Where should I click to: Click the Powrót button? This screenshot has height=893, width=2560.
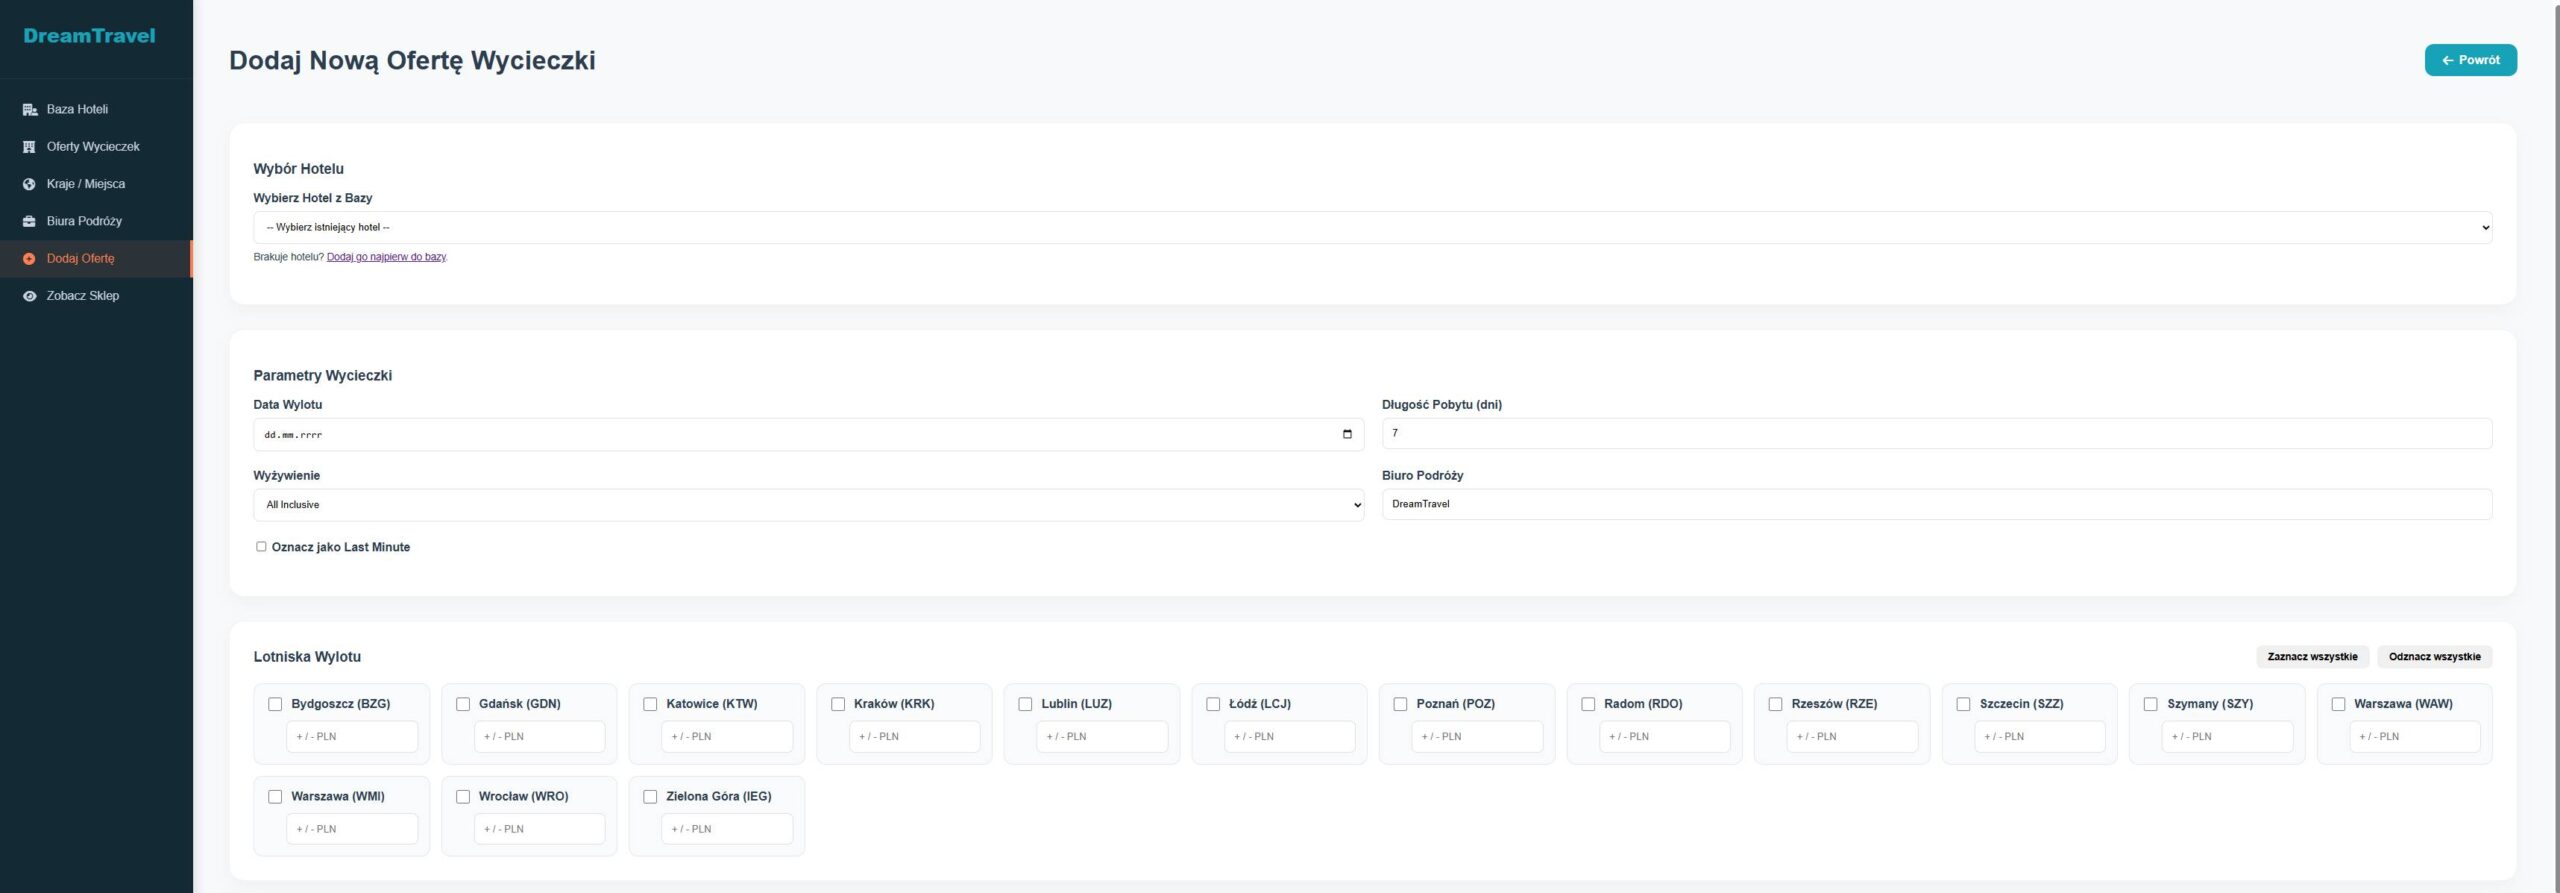click(2469, 60)
